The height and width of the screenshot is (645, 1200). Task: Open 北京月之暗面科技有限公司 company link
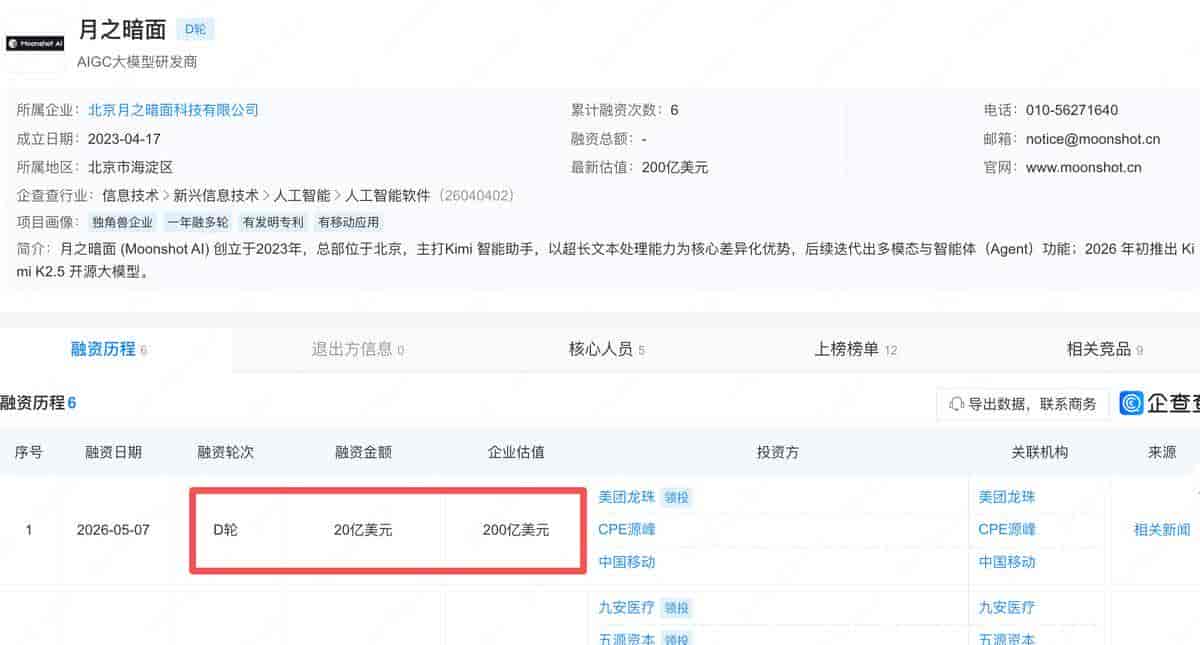tap(173, 110)
